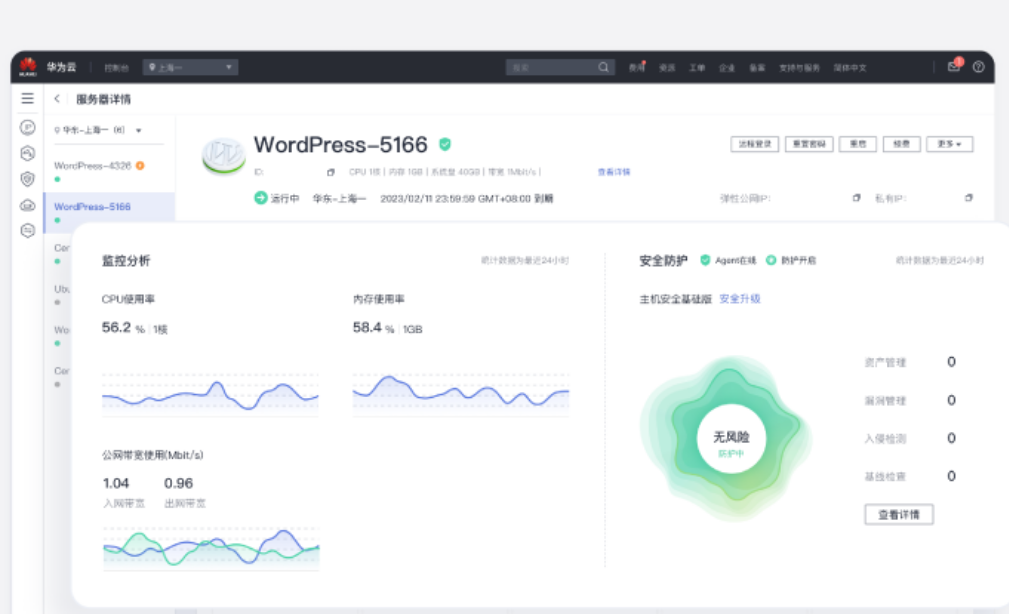
Task: Click green shield badge beside WordPress-5166 title
Action: pyautogui.click(x=445, y=144)
